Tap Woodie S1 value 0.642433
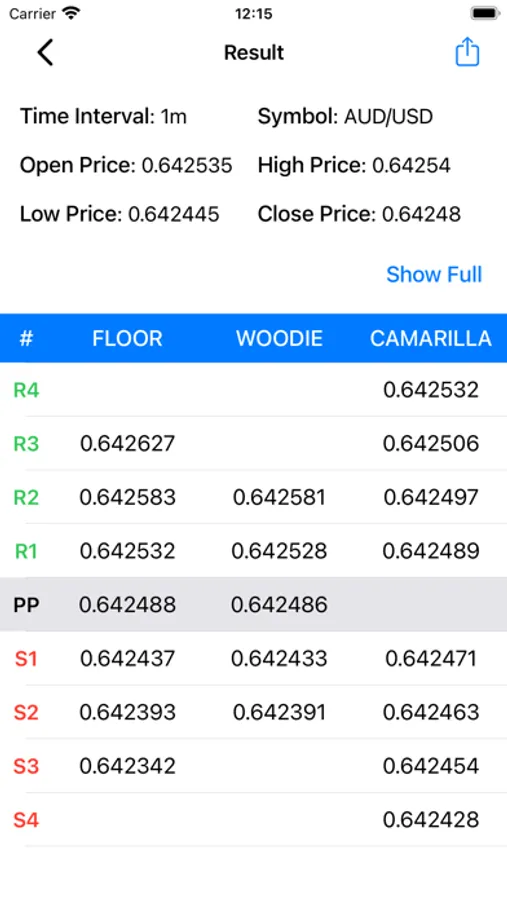Image resolution: width=507 pixels, height=900 pixels. point(279,658)
